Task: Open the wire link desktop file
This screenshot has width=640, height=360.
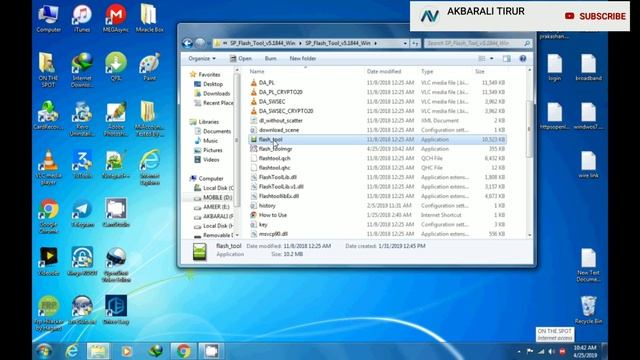Action: 589,165
